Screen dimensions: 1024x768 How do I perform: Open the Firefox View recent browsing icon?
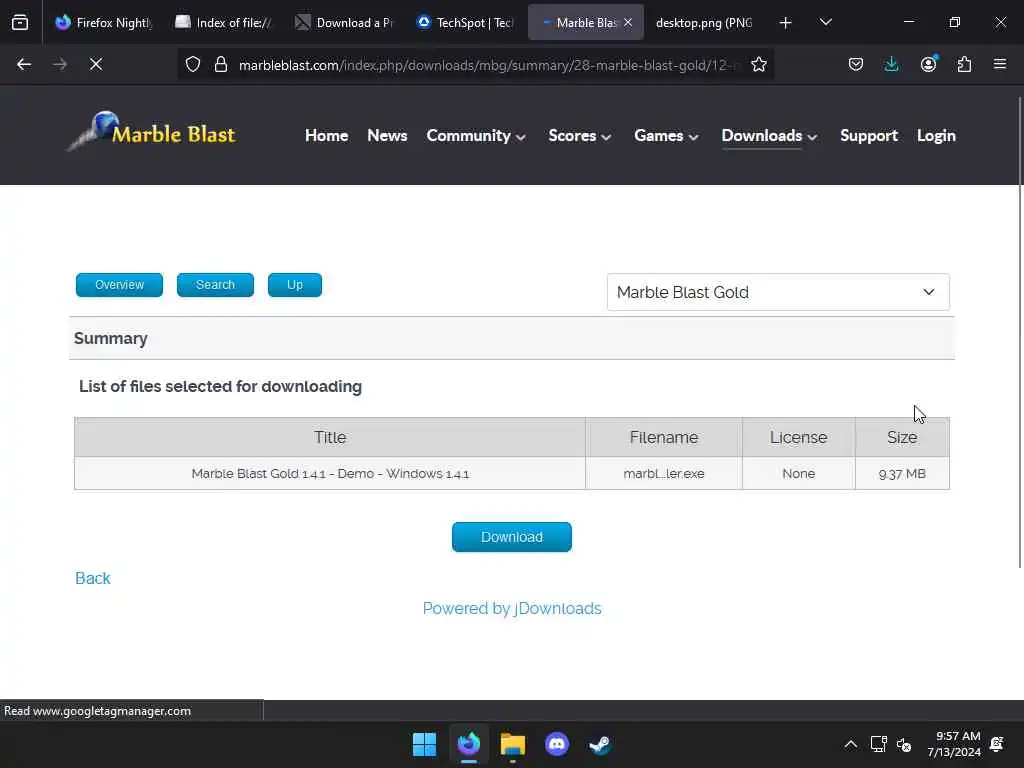20,23
